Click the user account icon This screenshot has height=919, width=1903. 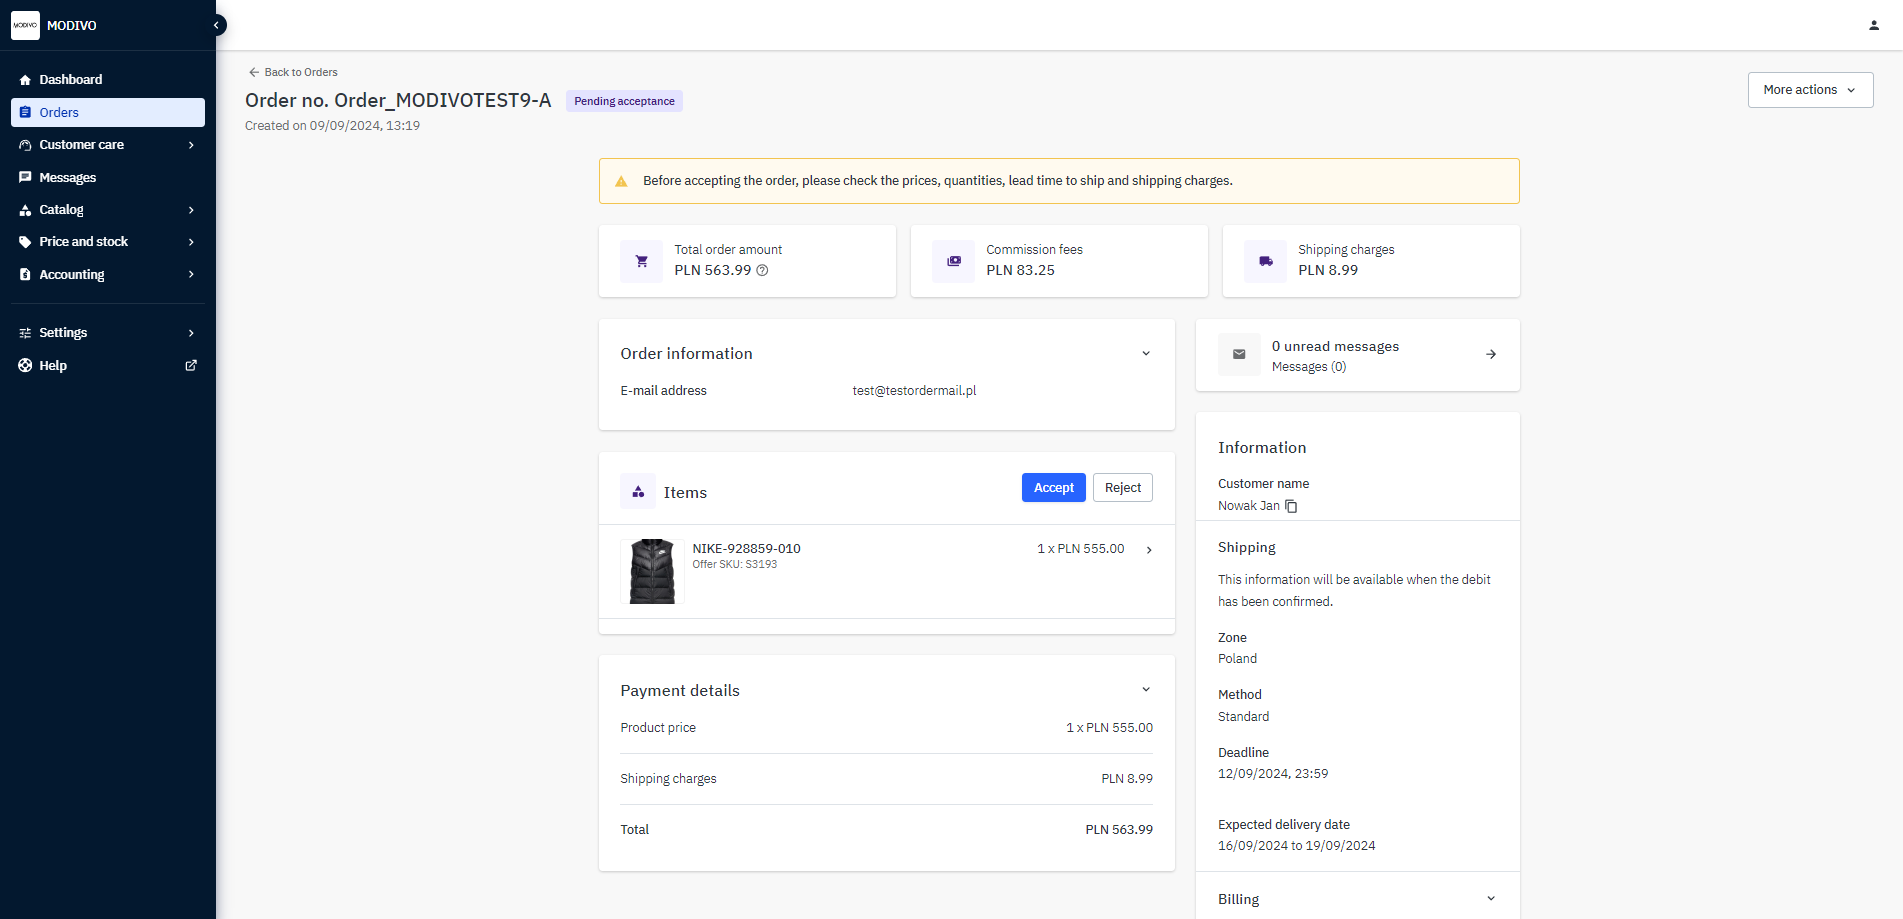click(1874, 25)
